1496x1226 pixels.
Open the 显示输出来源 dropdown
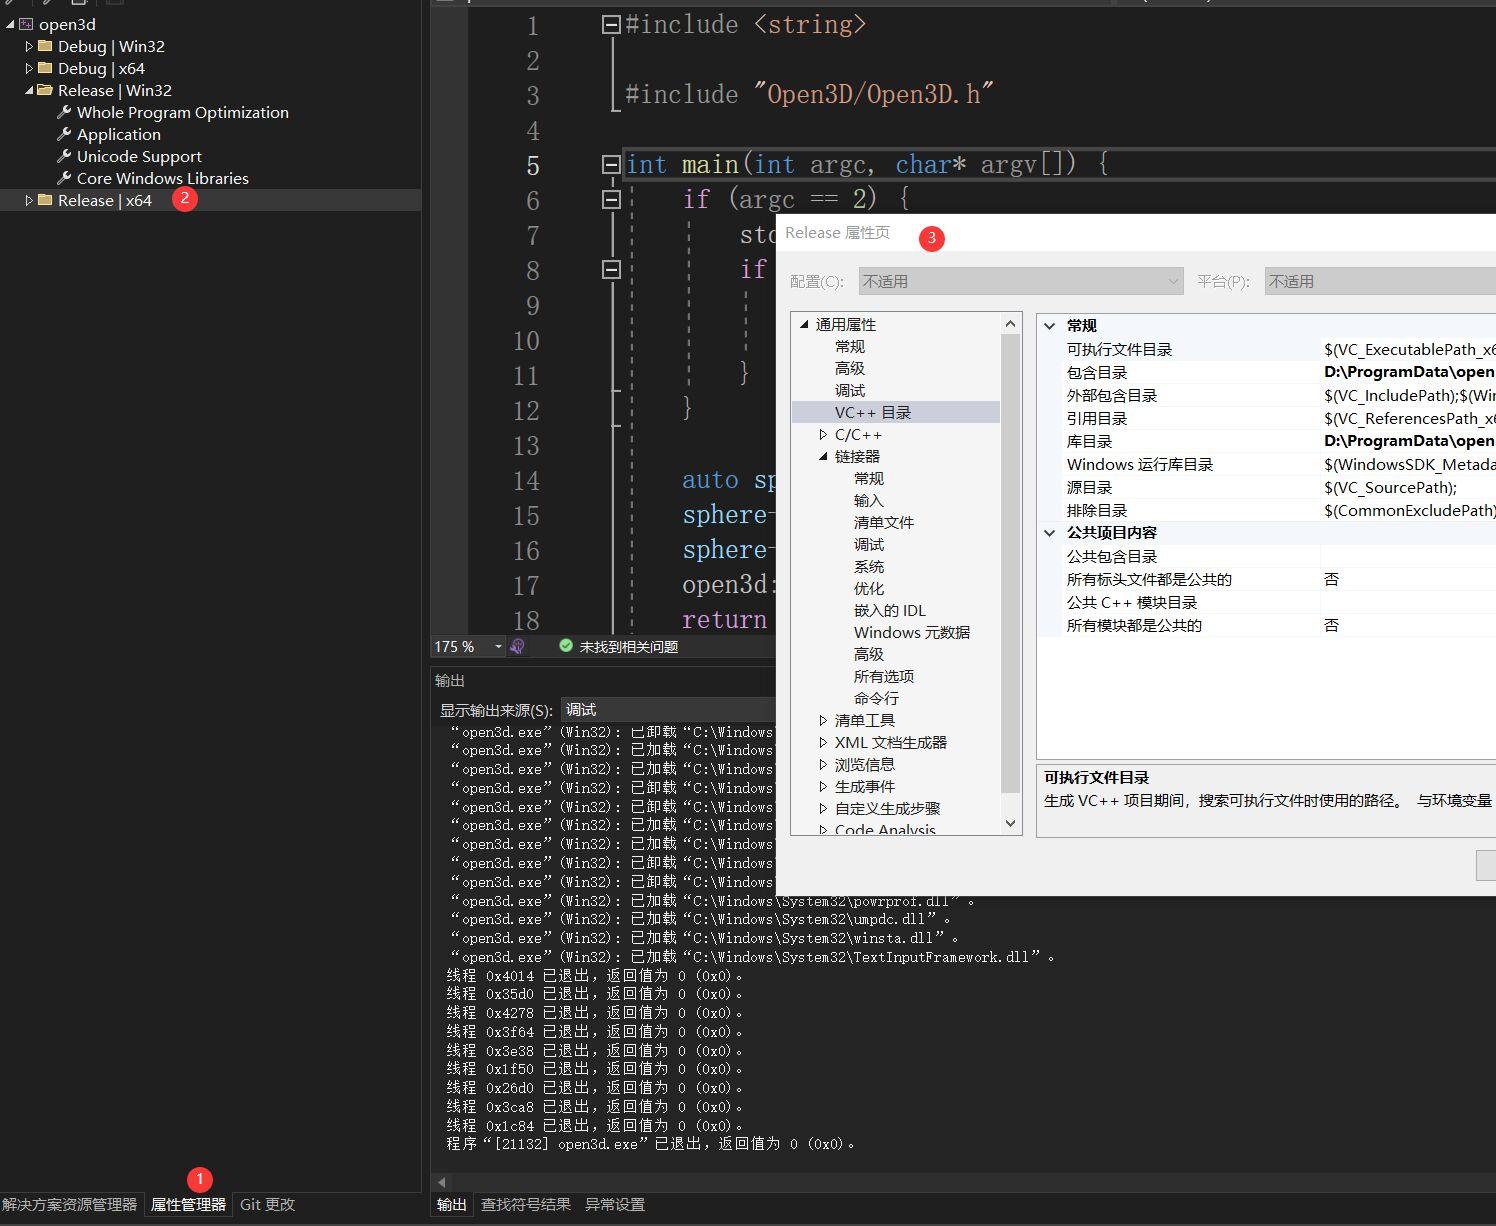click(x=667, y=710)
